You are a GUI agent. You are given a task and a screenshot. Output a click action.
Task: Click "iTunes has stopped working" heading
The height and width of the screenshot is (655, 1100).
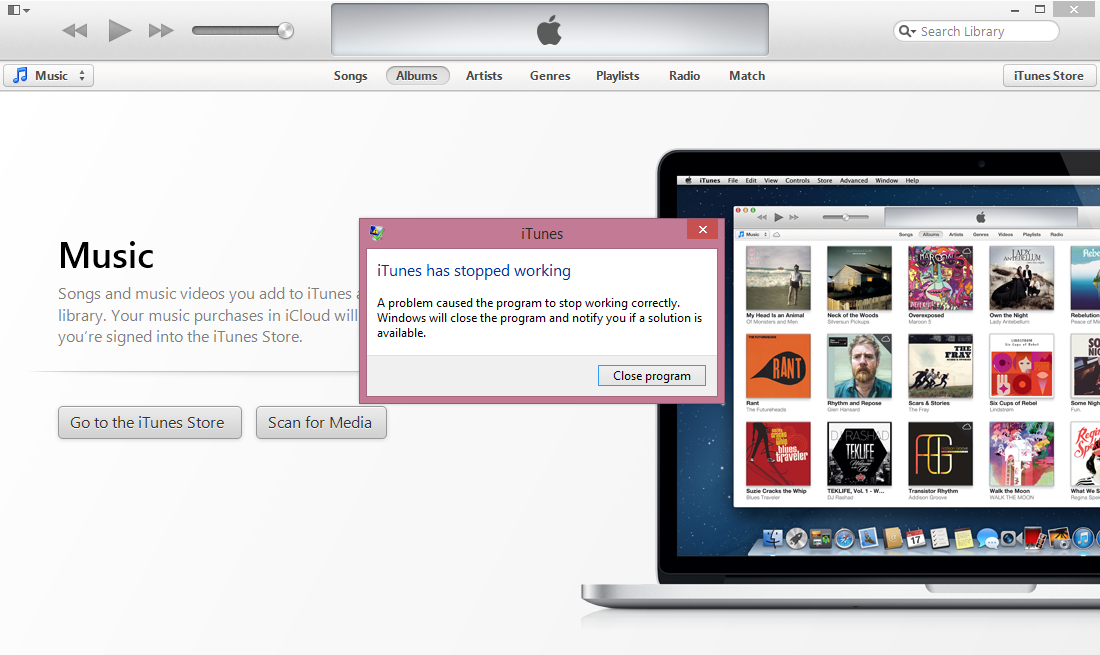click(x=474, y=271)
